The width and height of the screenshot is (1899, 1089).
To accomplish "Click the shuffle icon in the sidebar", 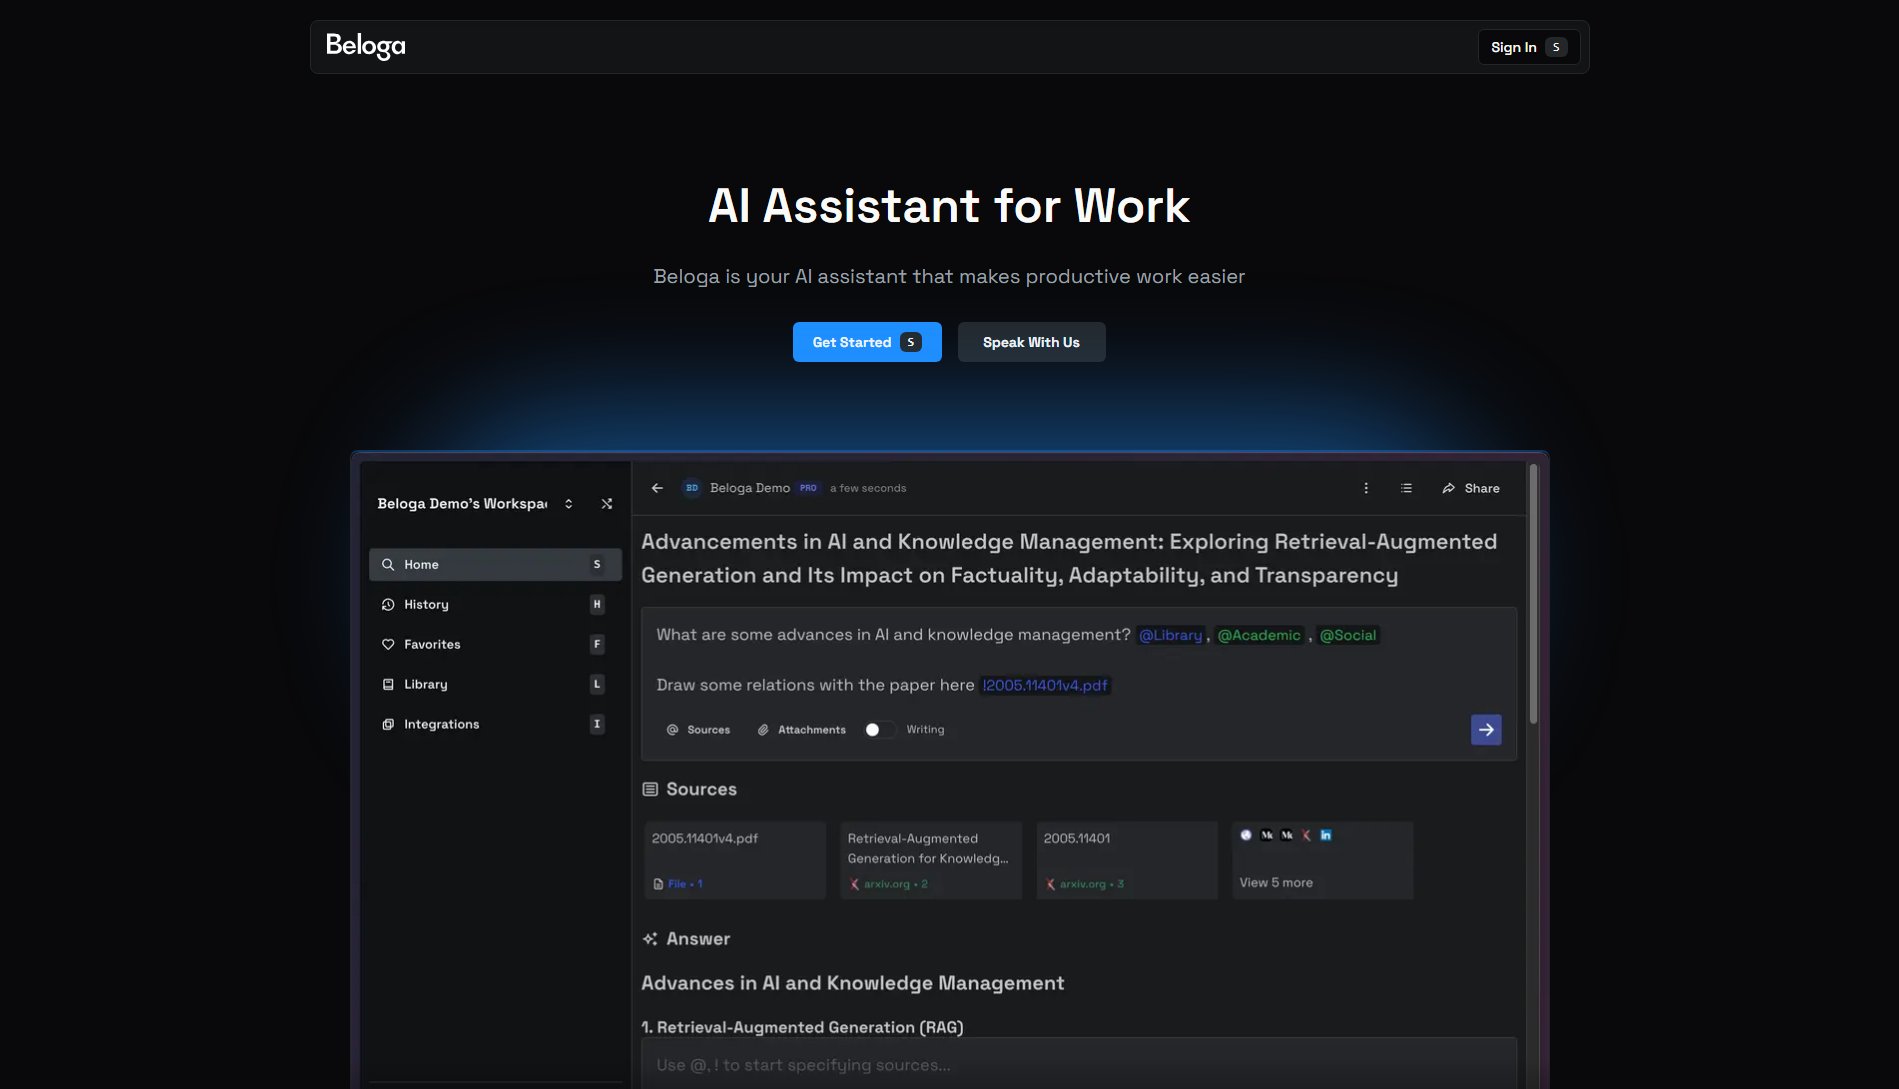I will coord(607,504).
